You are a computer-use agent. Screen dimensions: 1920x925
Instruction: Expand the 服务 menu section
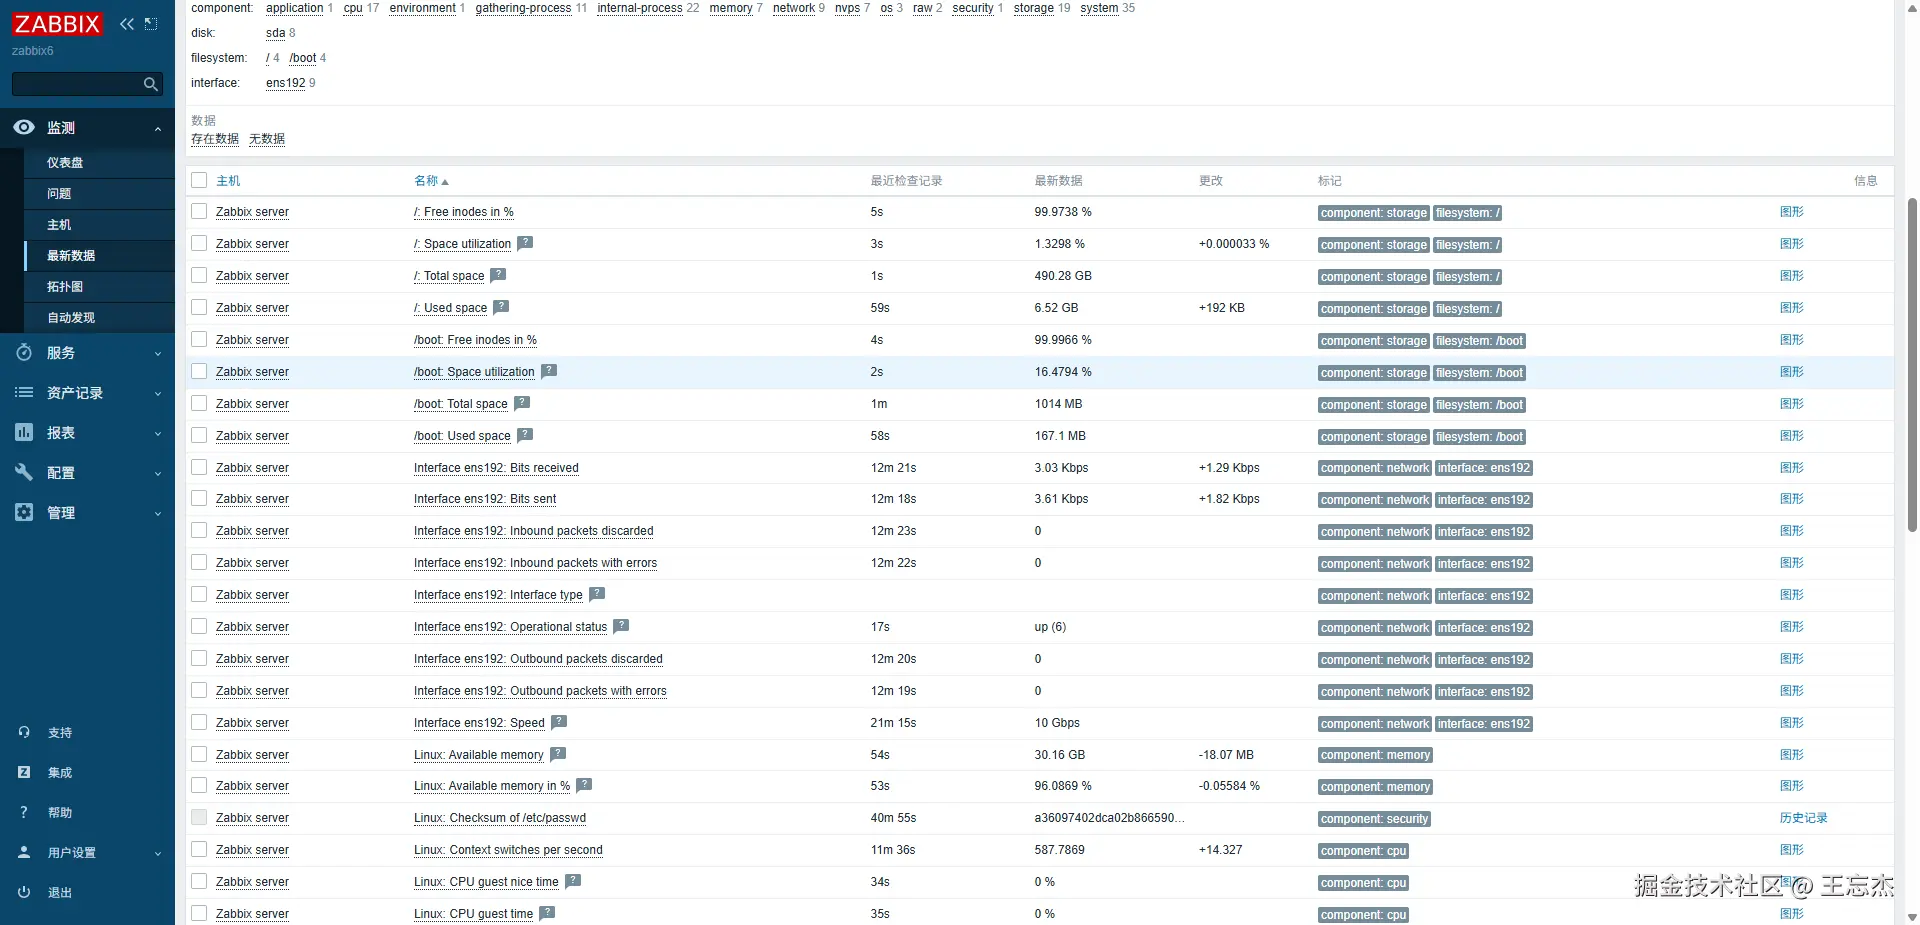click(158, 353)
